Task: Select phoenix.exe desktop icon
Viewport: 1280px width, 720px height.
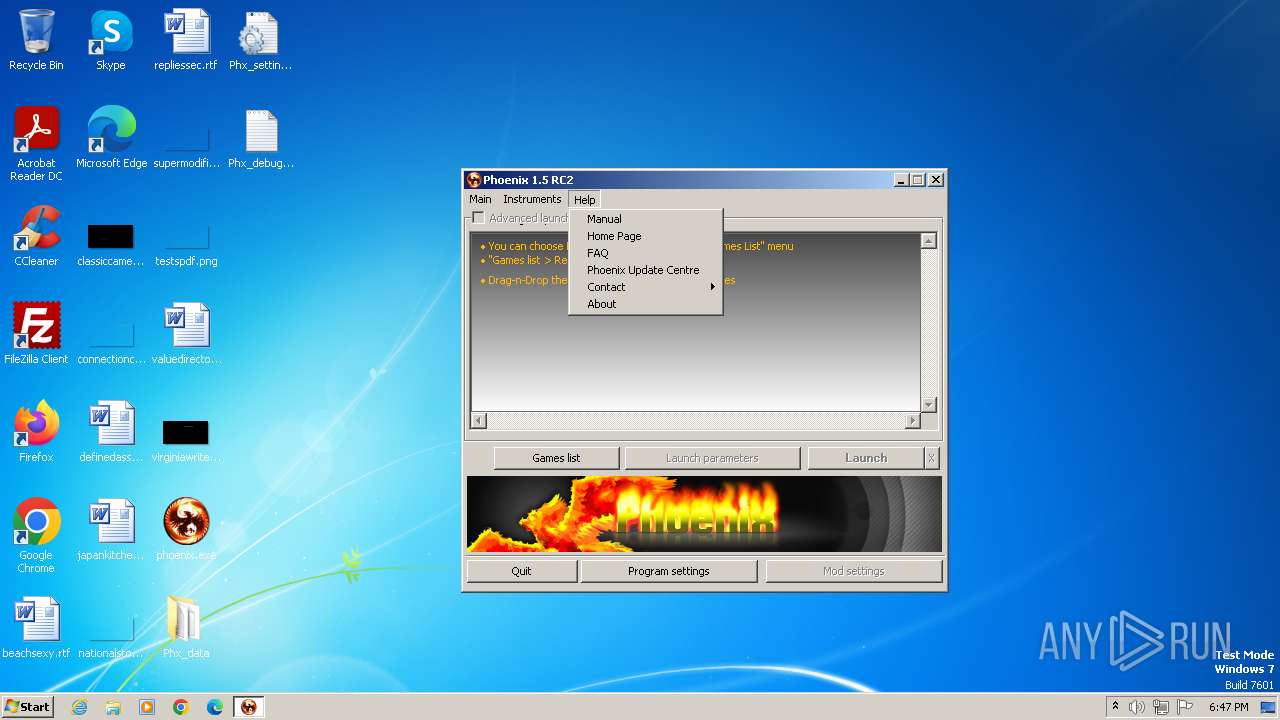Action: tap(186, 529)
